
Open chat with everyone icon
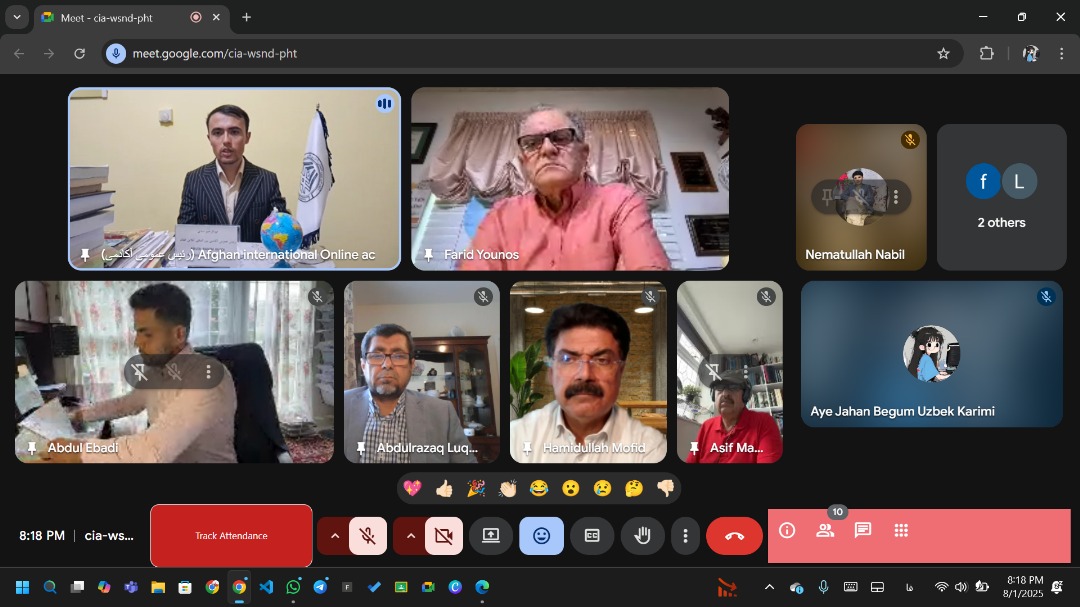863,531
